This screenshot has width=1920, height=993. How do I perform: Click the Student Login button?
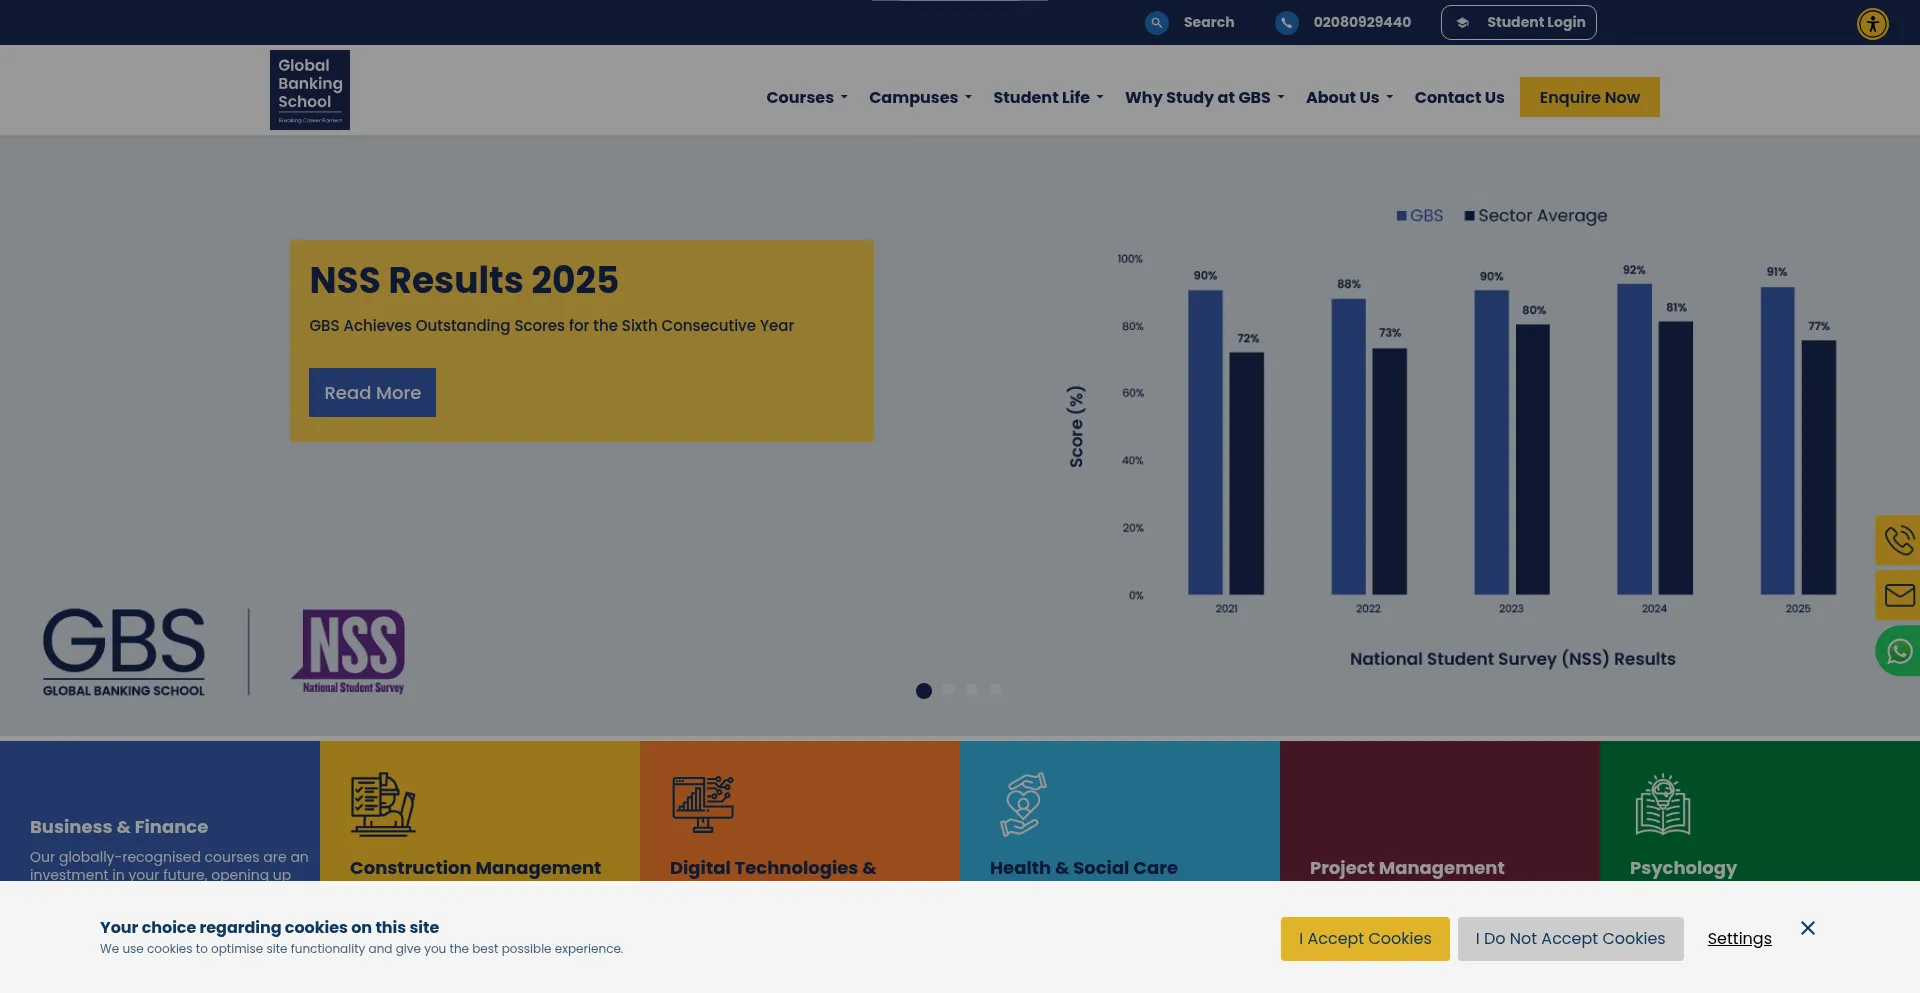coord(1519,22)
